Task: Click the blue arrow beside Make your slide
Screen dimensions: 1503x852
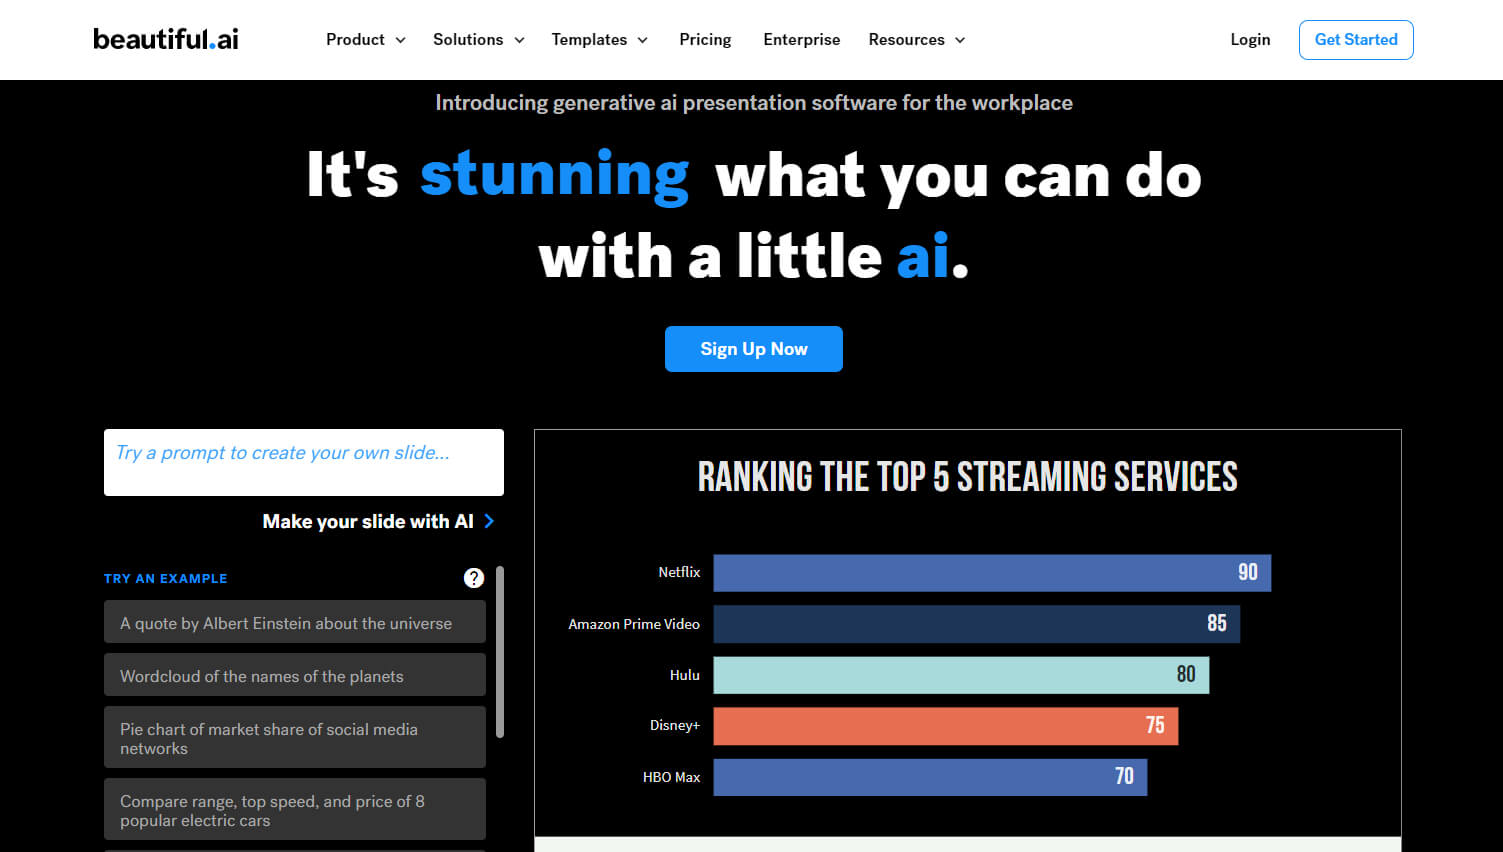Action: pos(489,521)
